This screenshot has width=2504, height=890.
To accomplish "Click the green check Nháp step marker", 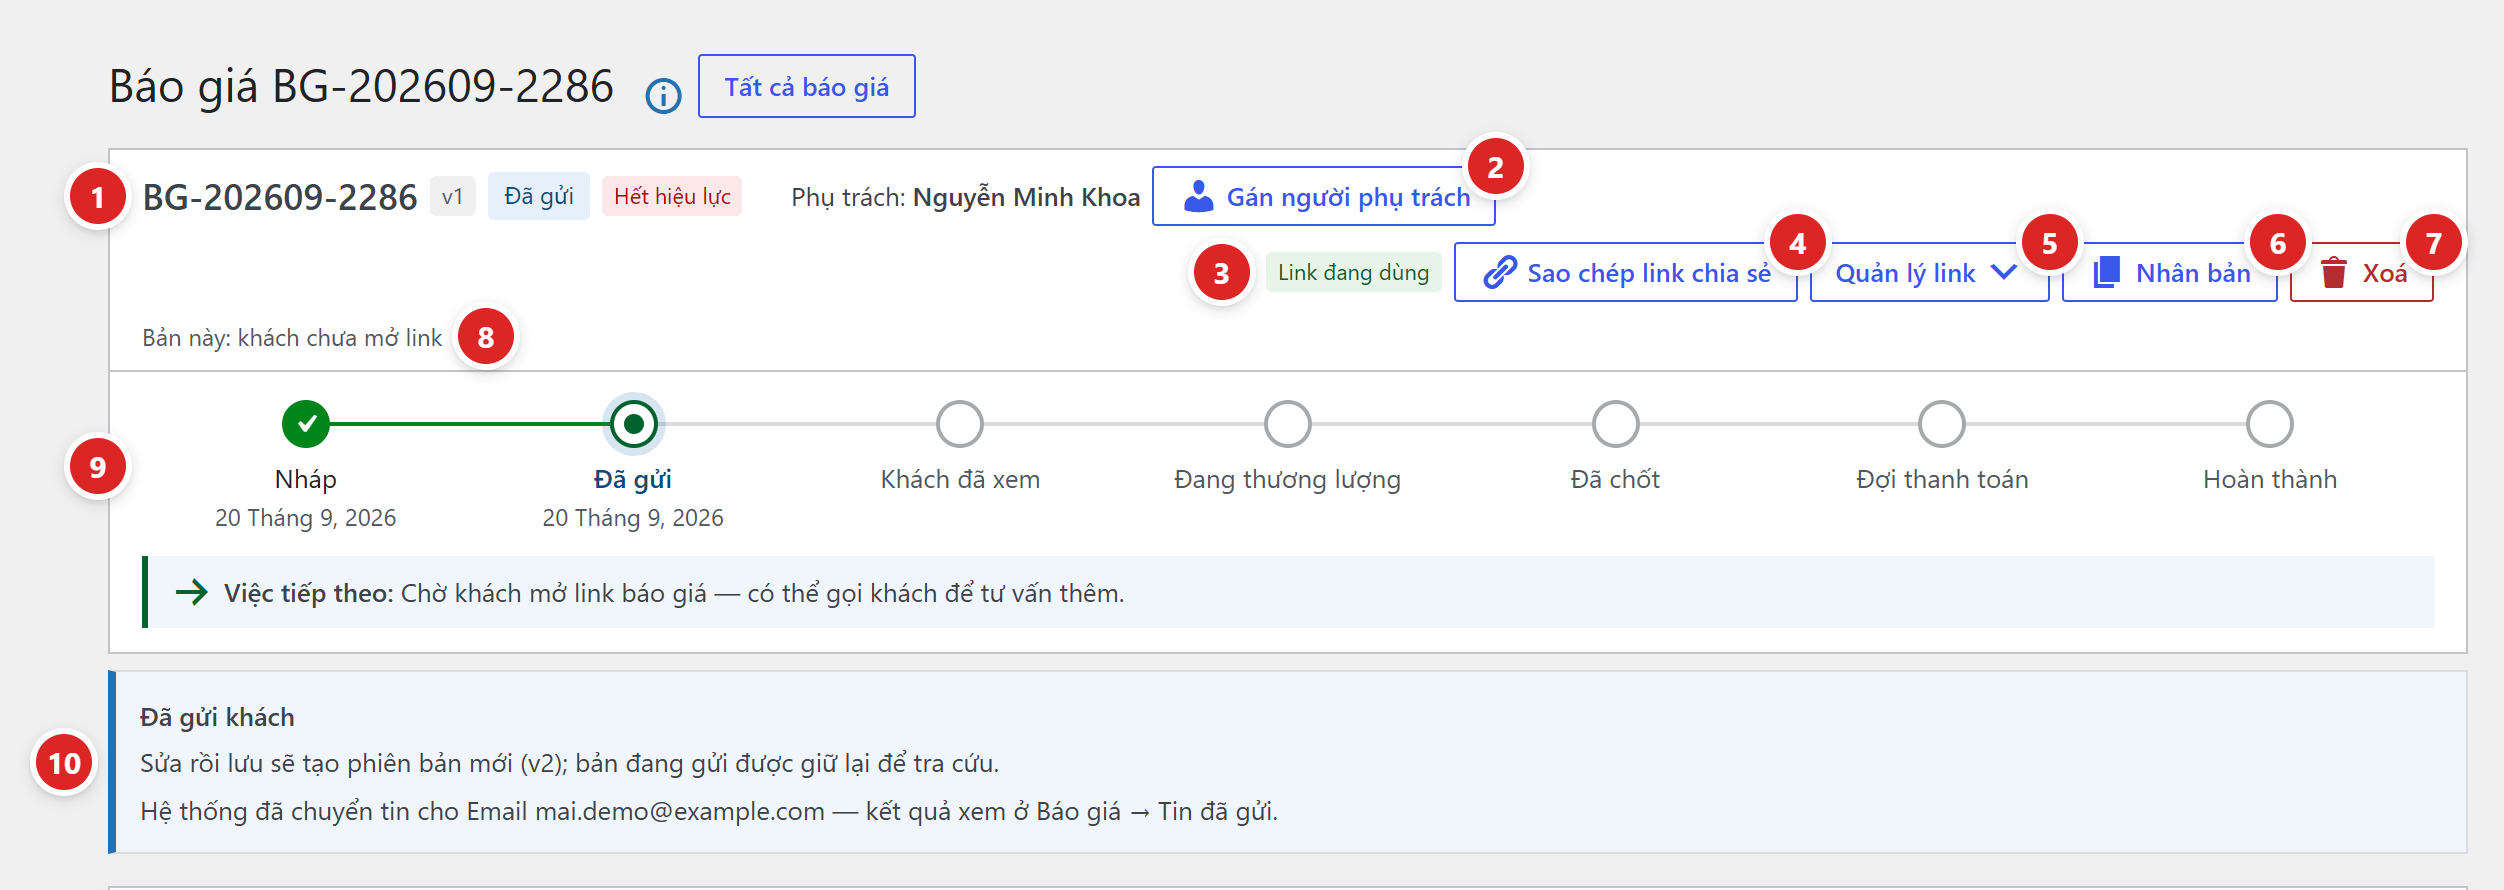I will click(x=306, y=424).
